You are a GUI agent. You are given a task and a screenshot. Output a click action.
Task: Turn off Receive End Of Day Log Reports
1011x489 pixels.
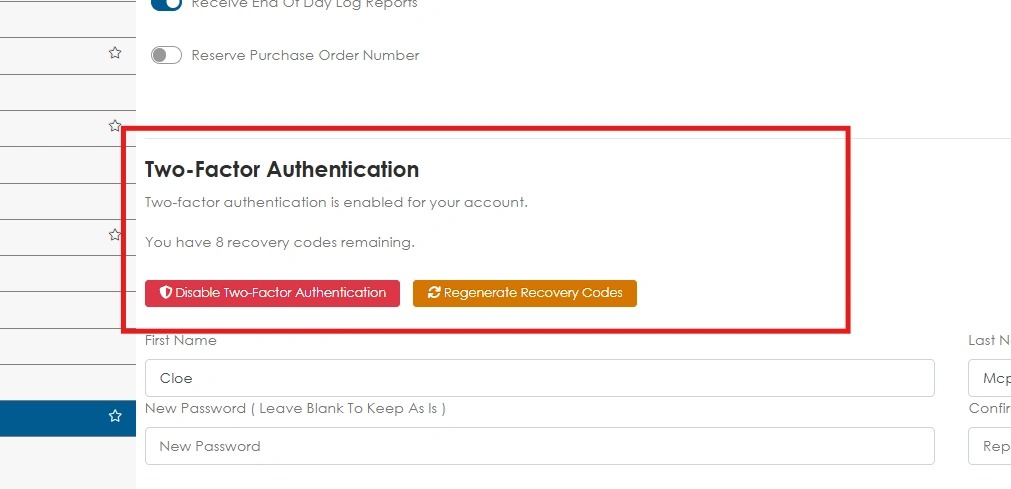(166, 4)
